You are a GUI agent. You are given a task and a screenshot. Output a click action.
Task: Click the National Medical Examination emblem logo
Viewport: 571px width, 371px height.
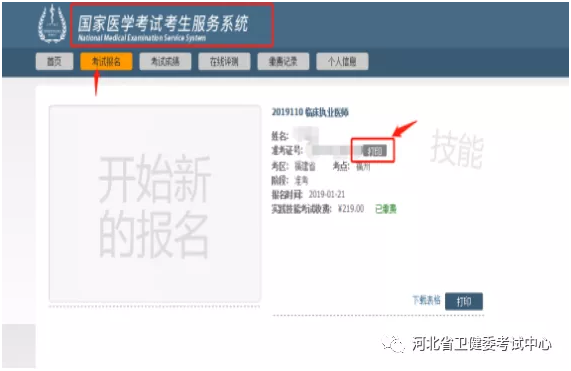[x=52, y=24]
